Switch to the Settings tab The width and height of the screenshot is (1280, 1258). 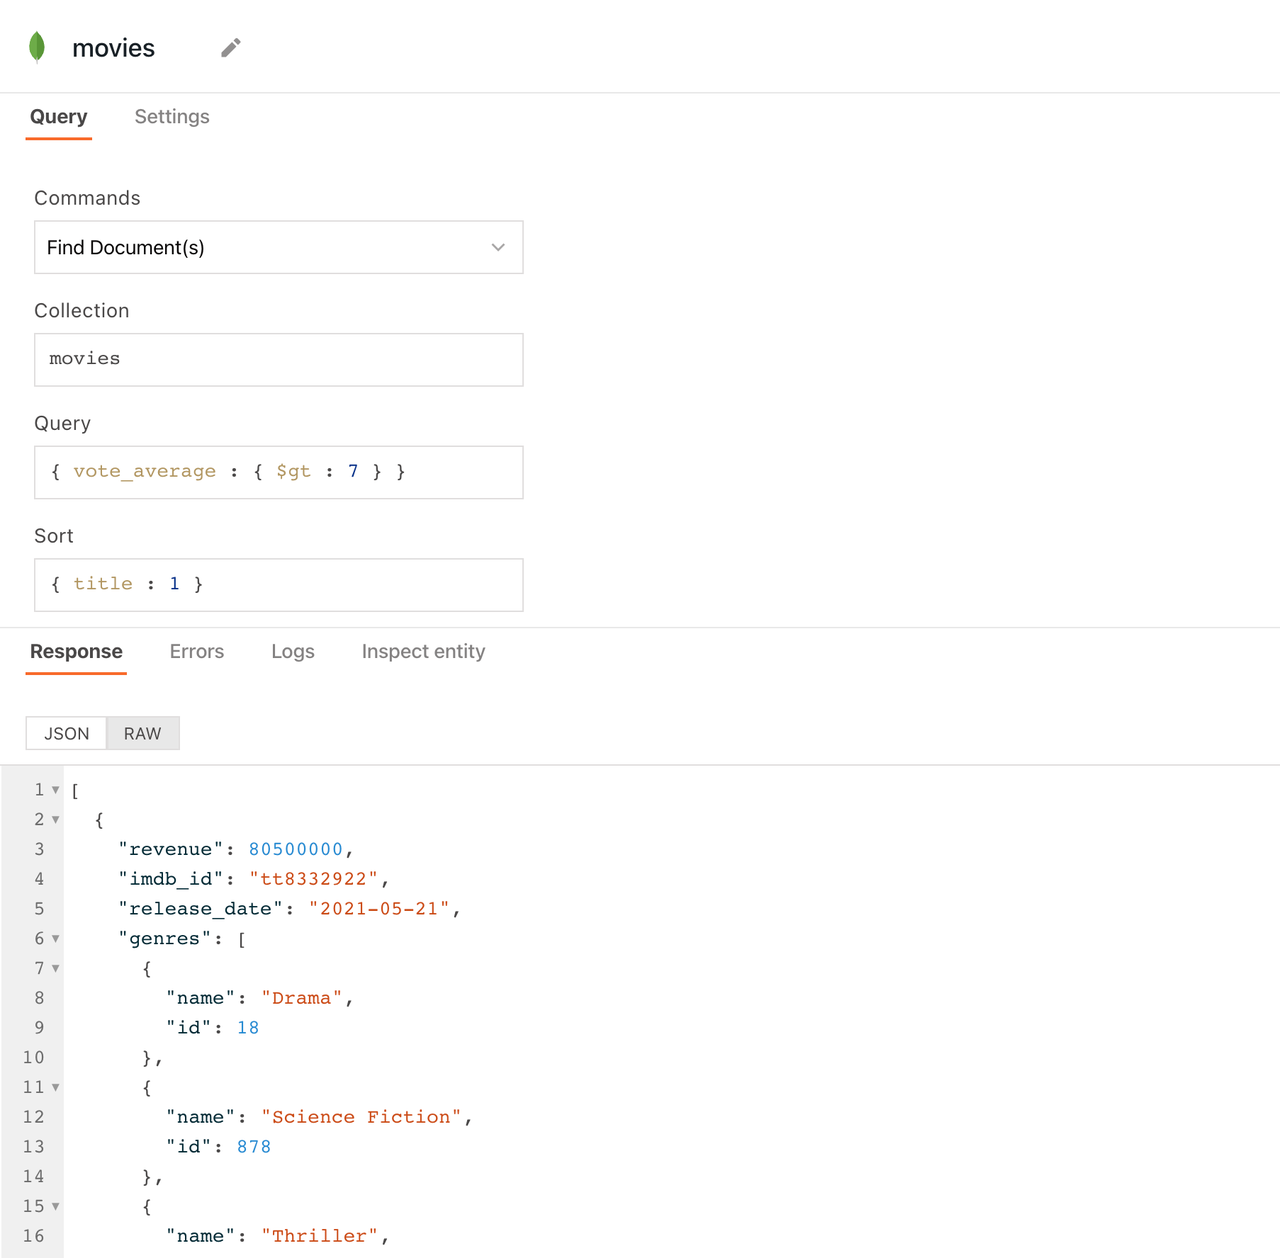point(172,117)
